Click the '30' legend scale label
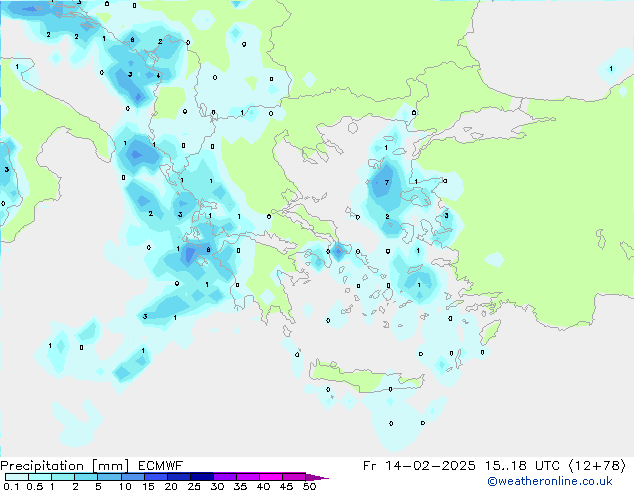Viewport: 634px width, 490px height. pos(217,486)
